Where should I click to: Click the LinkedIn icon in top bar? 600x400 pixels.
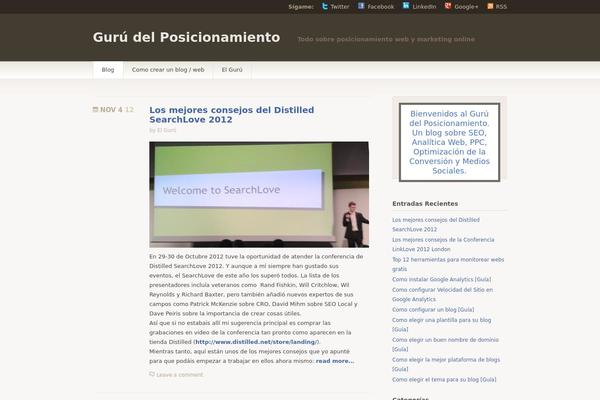(406, 6)
